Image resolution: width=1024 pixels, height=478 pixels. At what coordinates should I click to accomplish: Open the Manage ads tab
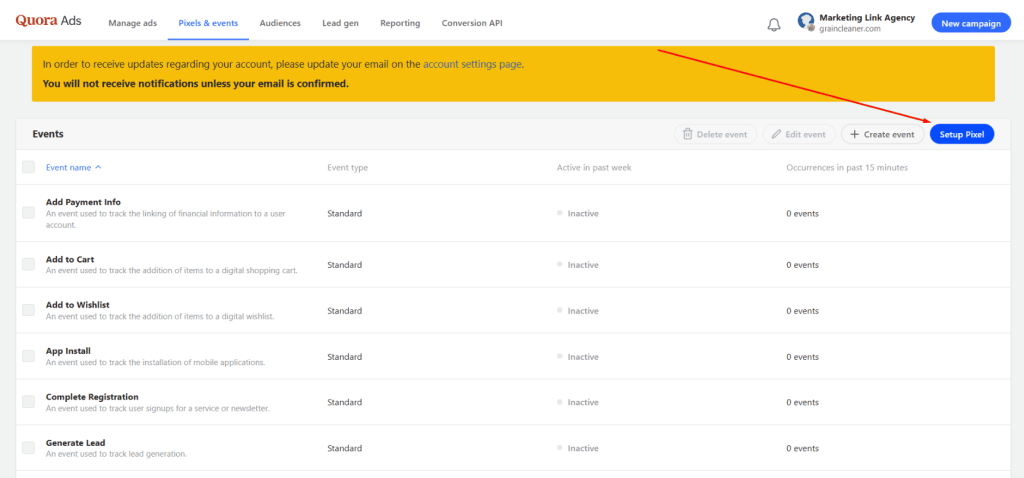click(x=135, y=23)
